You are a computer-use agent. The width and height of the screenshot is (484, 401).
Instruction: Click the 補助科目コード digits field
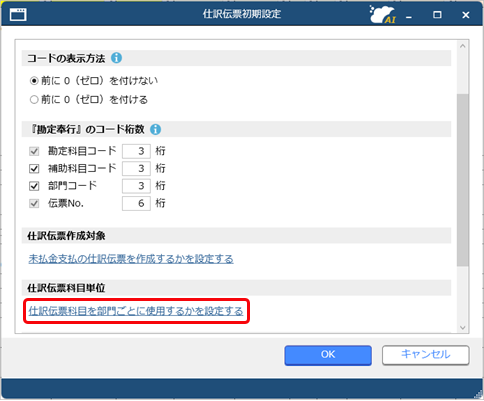coord(136,169)
